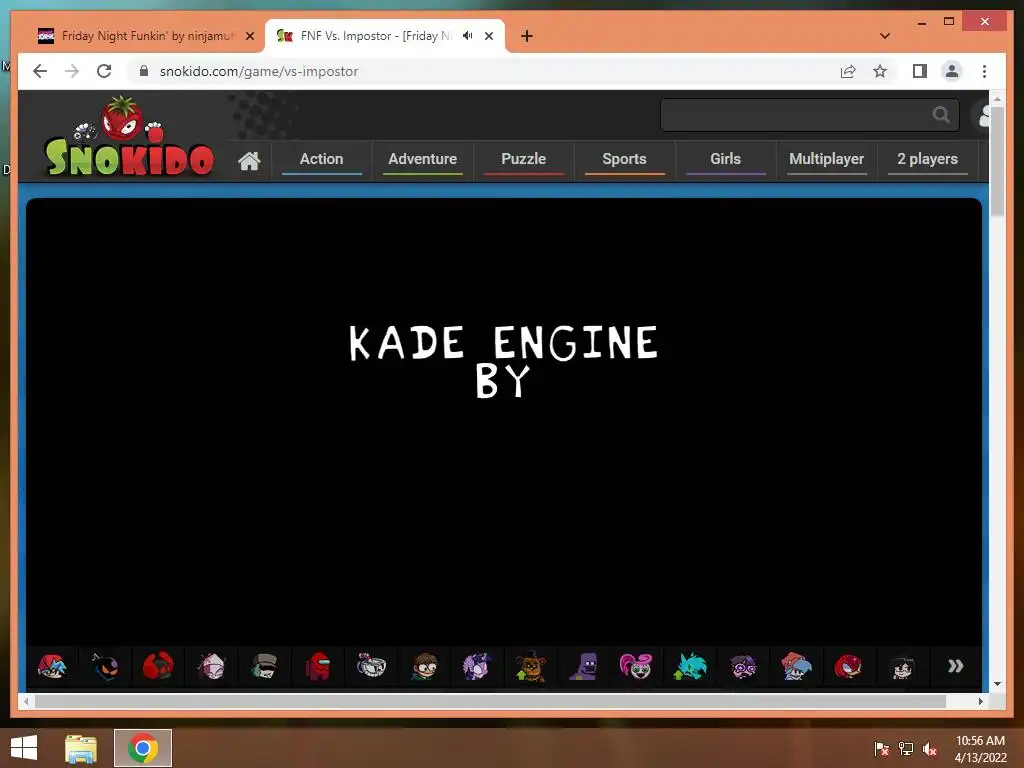Click the Kade Engine game canvas
The height and width of the screenshot is (768, 1024).
coord(504,421)
